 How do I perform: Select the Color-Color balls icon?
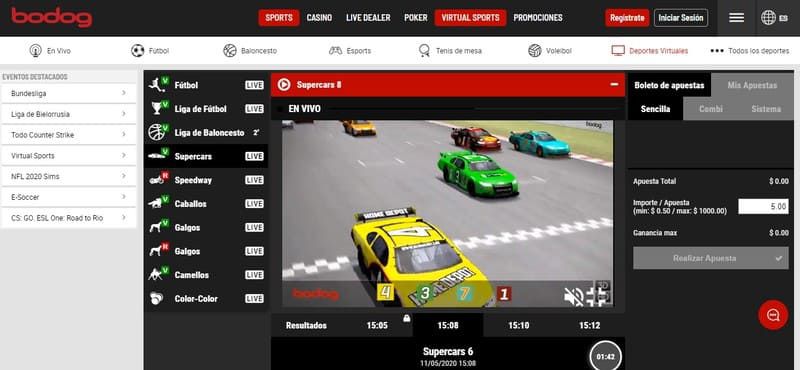[157, 298]
